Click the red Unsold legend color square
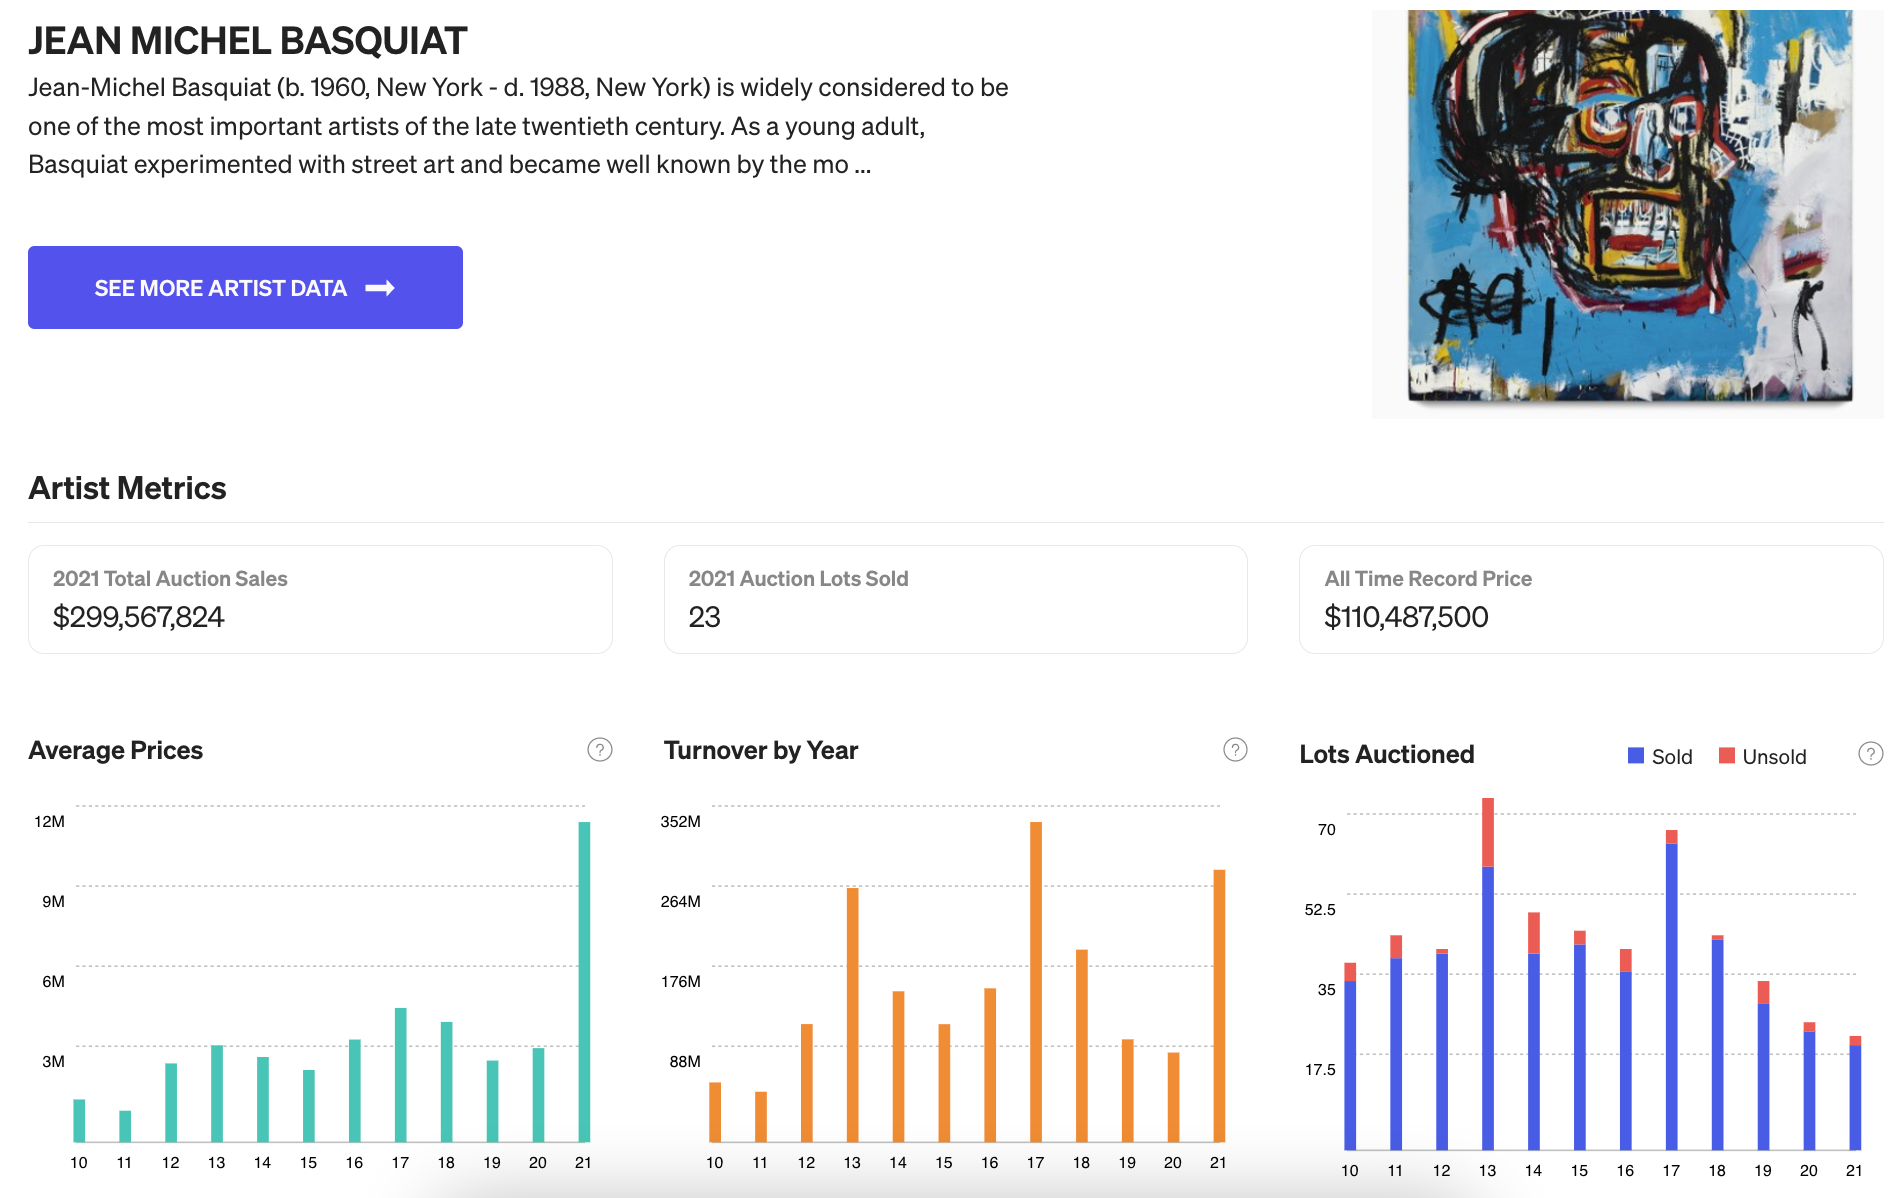The height and width of the screenshot is (1198, 1902). click(1726, 756)
